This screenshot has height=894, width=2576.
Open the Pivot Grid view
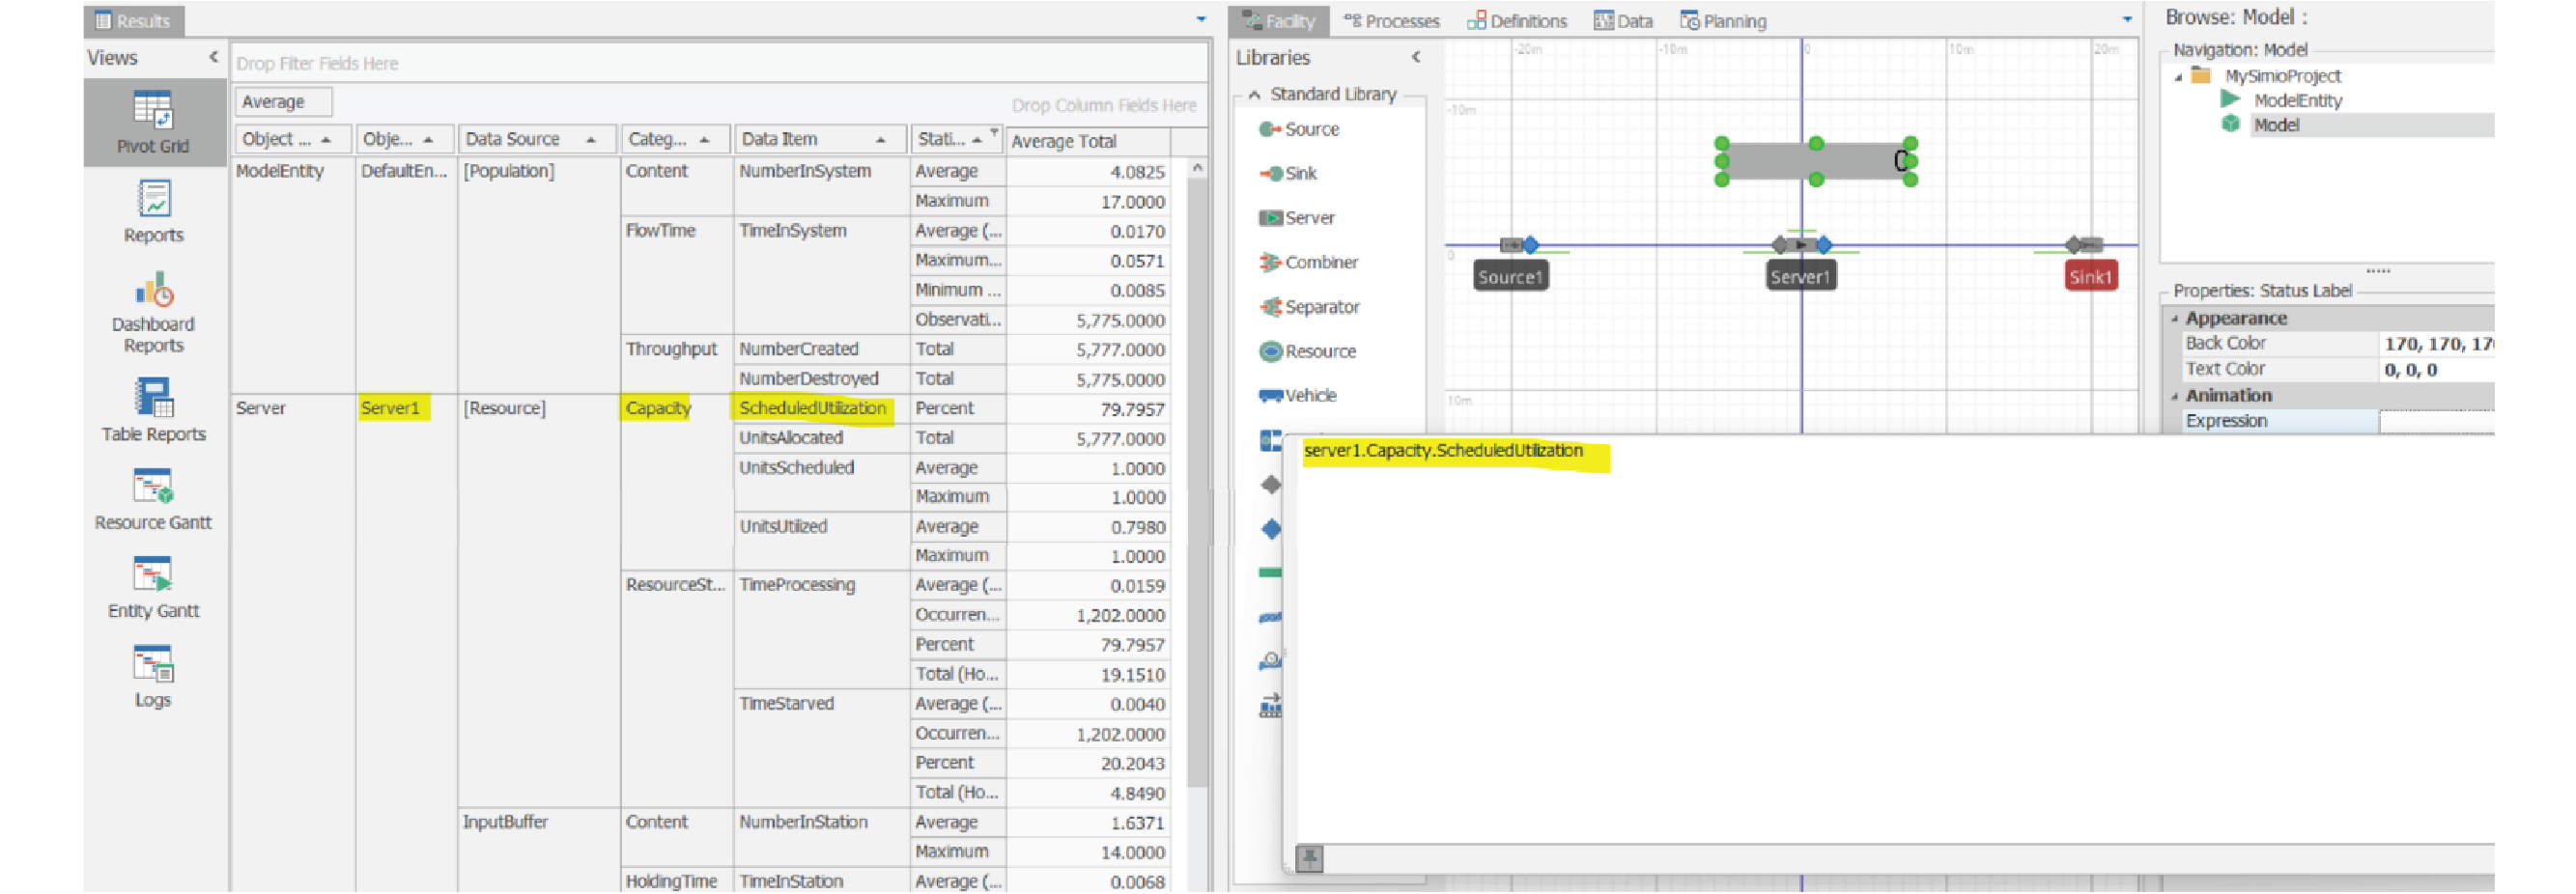coord(153,122)
